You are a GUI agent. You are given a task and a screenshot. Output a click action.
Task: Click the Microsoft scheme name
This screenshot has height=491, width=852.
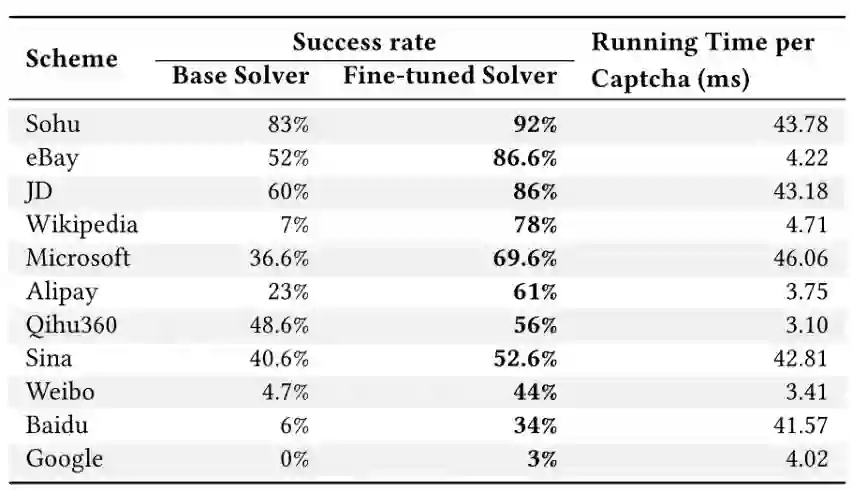[x=78, y=258]
